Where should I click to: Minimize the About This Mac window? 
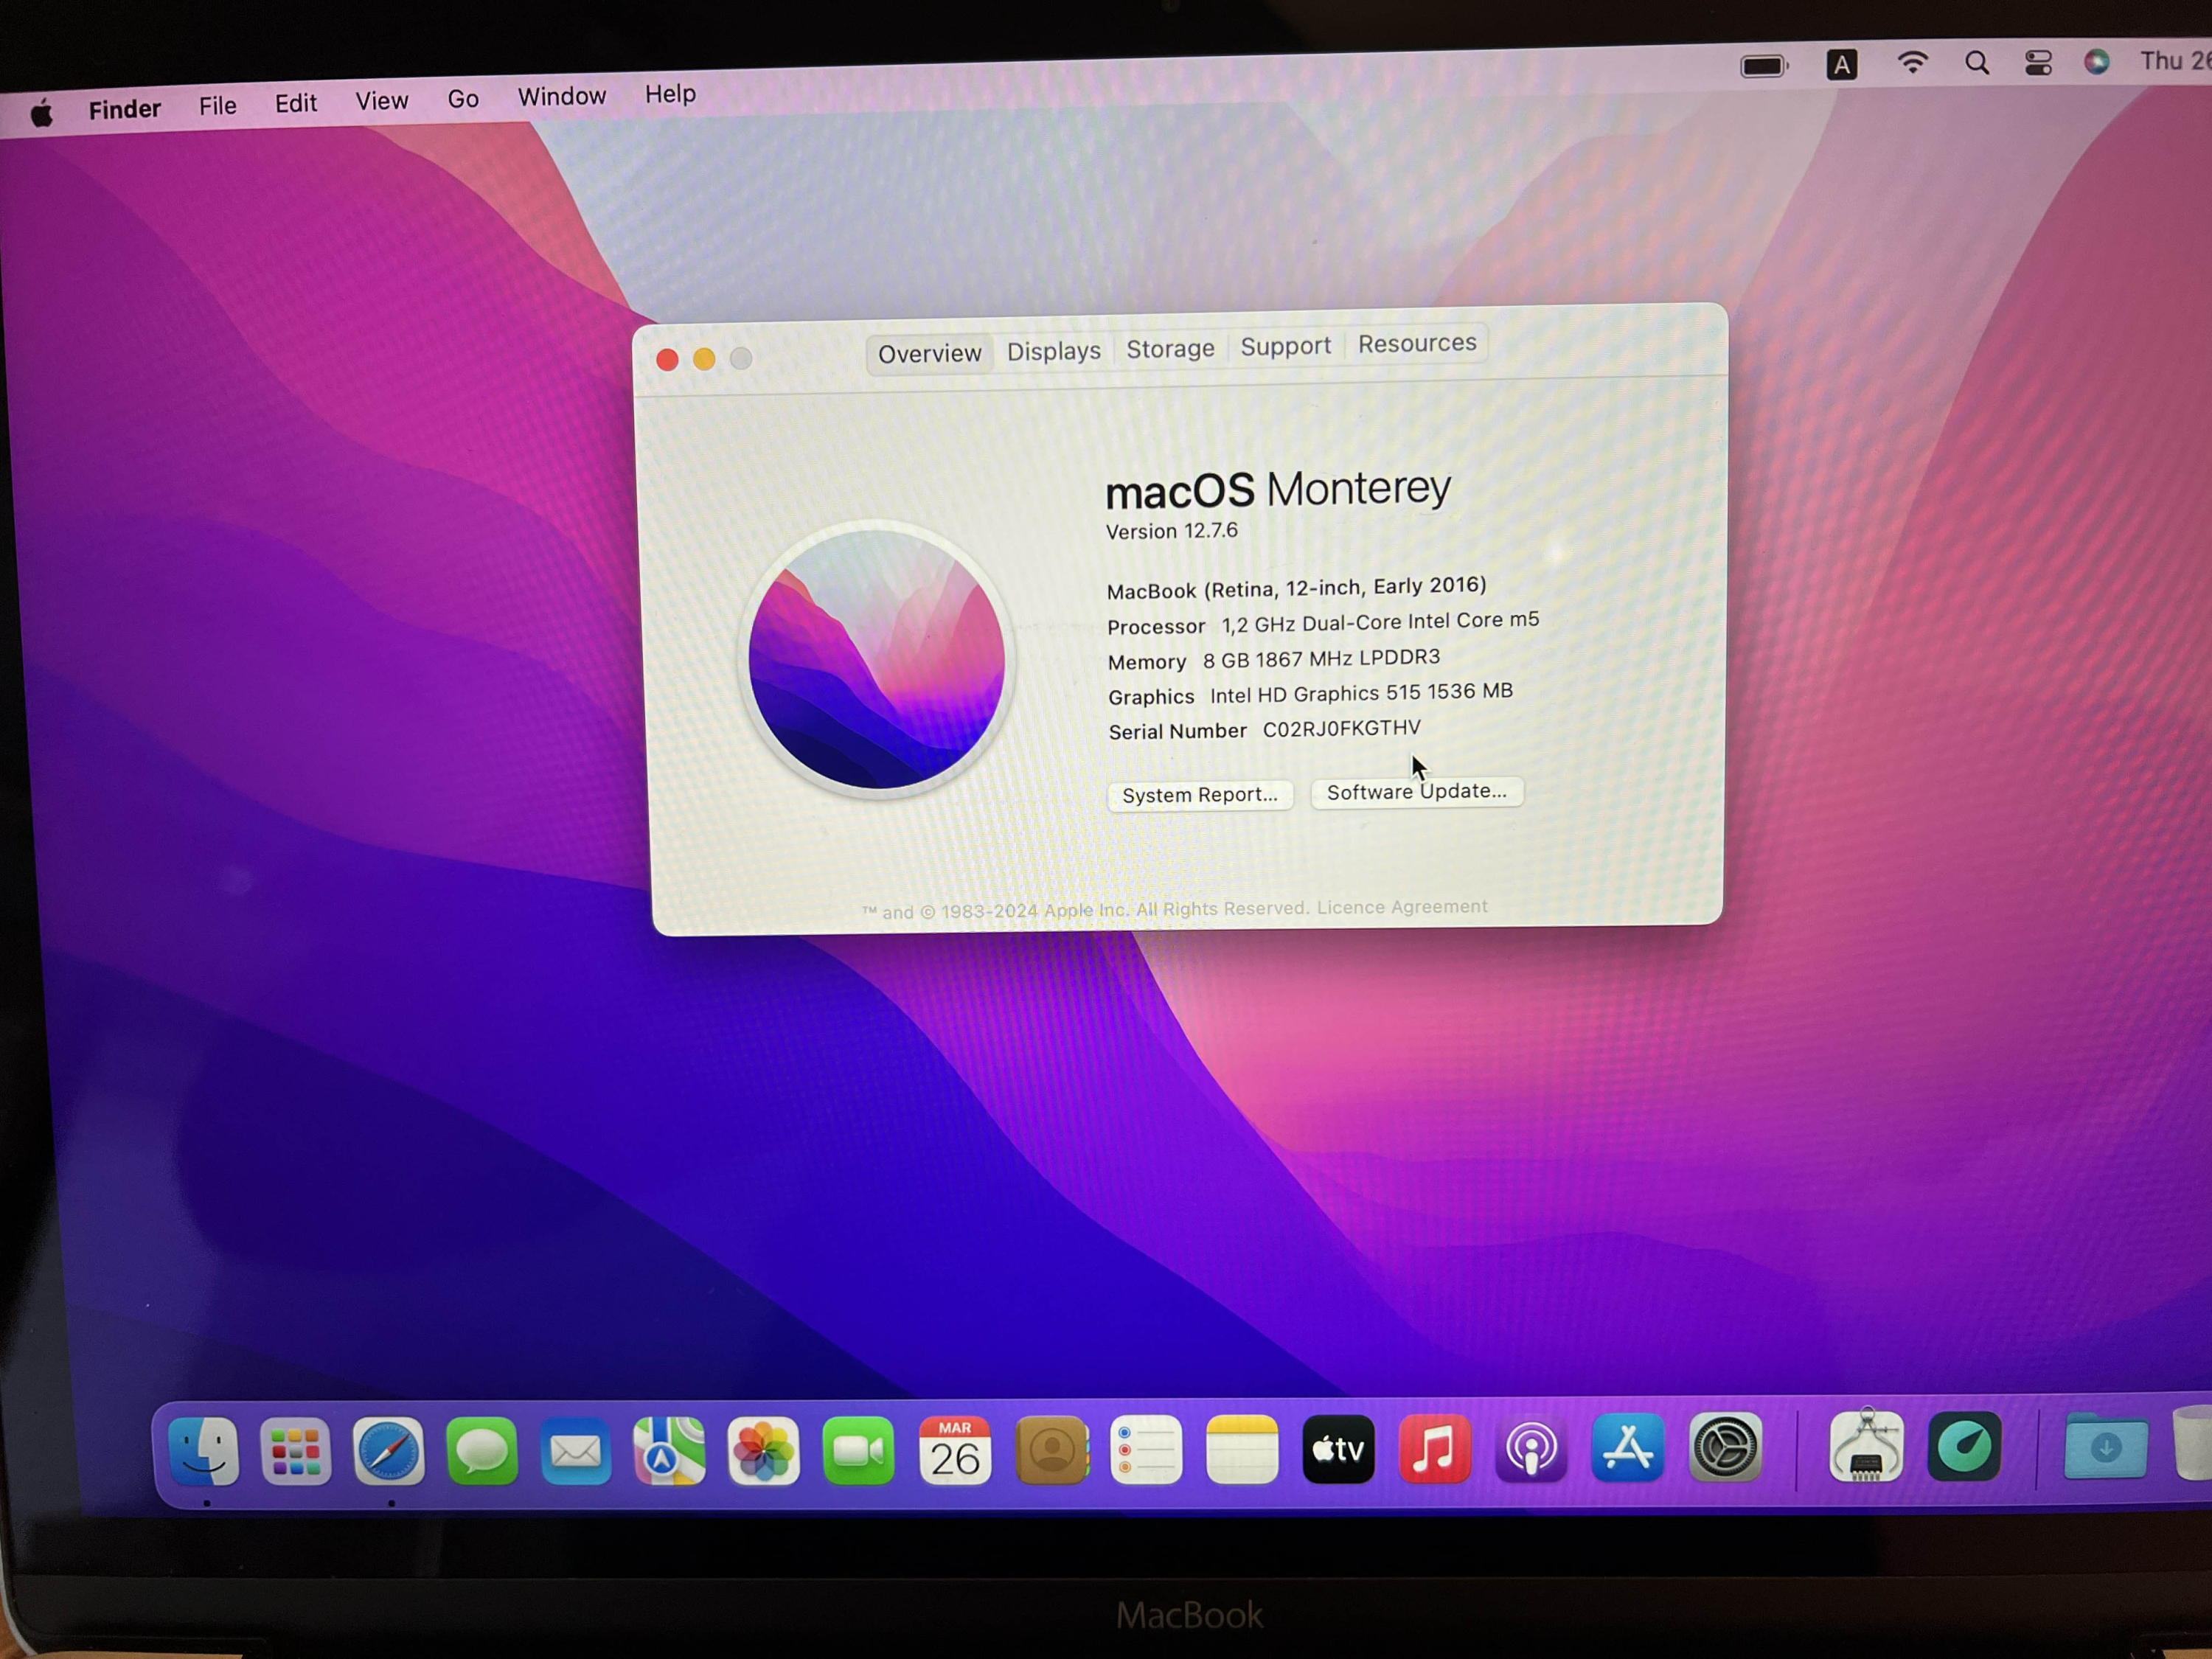[704, 359]
